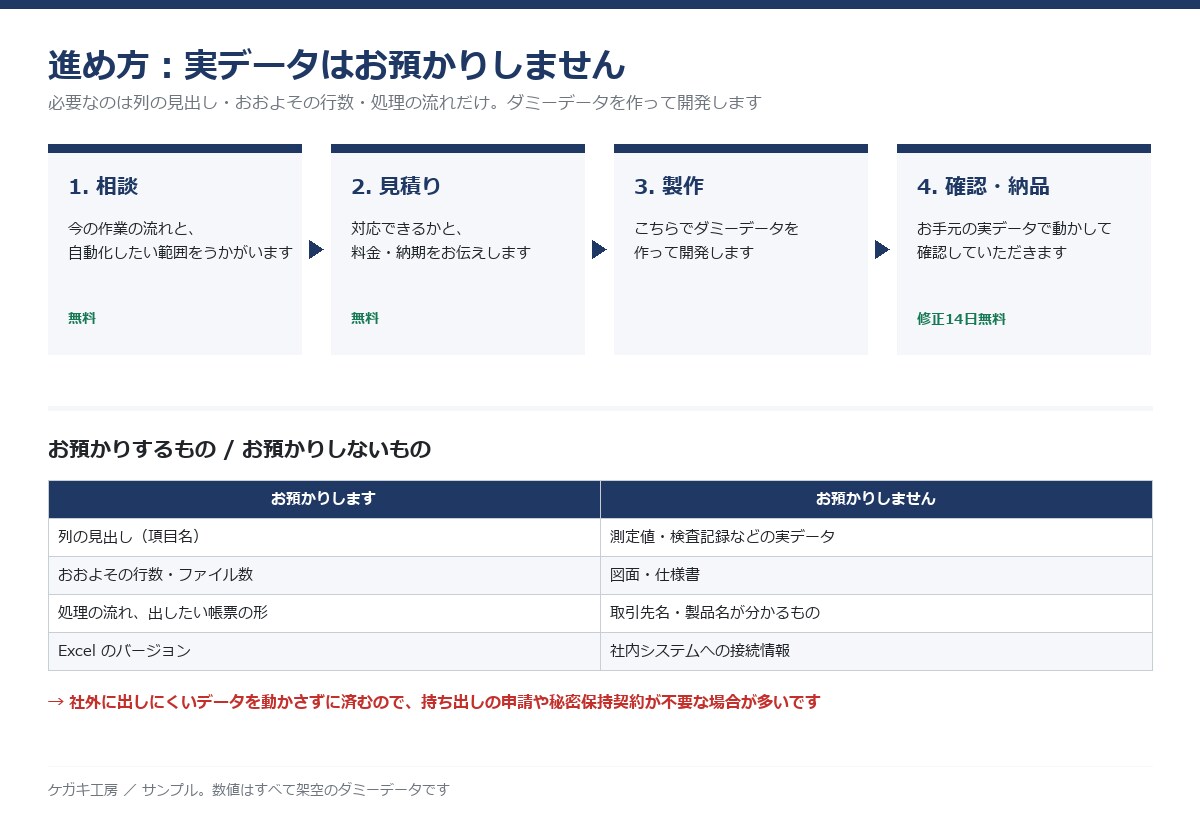1200x820 pixels.
Task: Click the footer text ケガキ工房 ／ サンプル
Action: [x=249, y=789]
